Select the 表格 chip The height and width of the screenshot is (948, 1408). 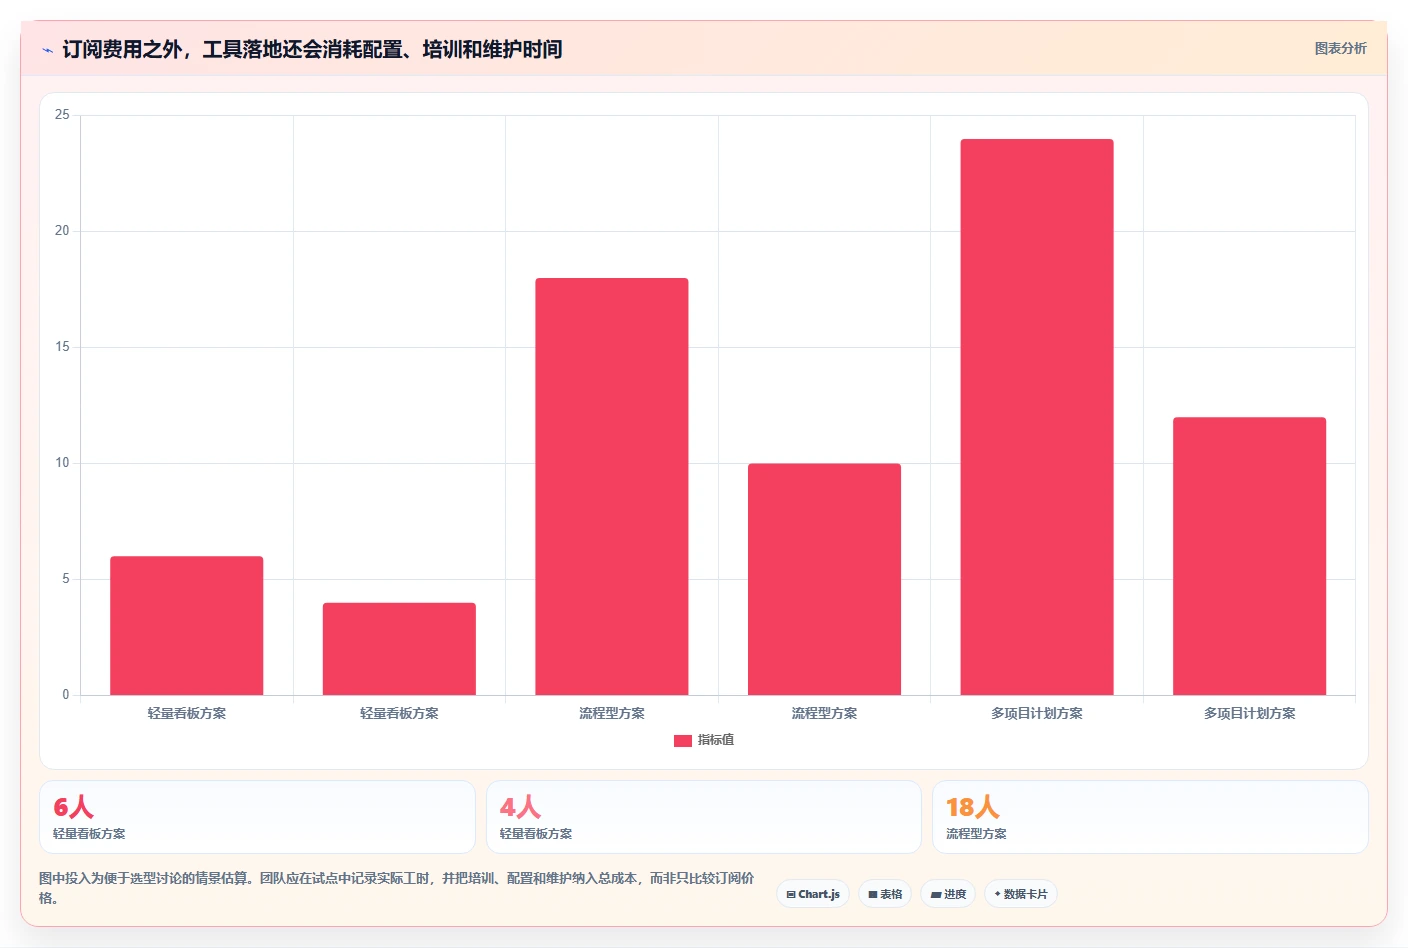pyautogui.click(x=885, y=894)
